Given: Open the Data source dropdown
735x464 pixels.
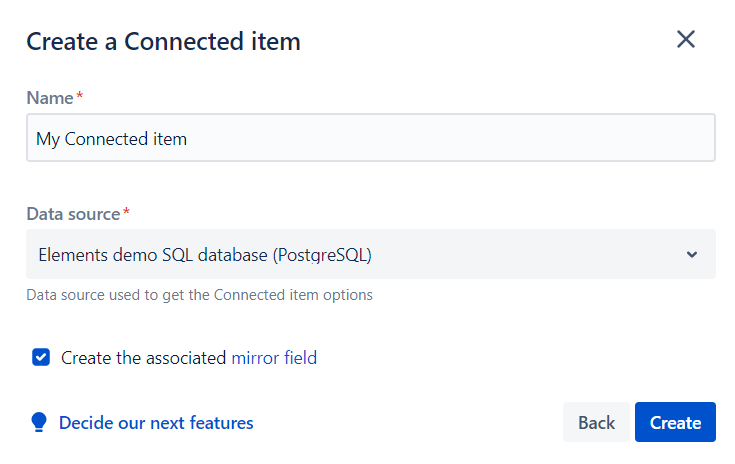Looking at the screenshot, I should click(x=370, y=254).
